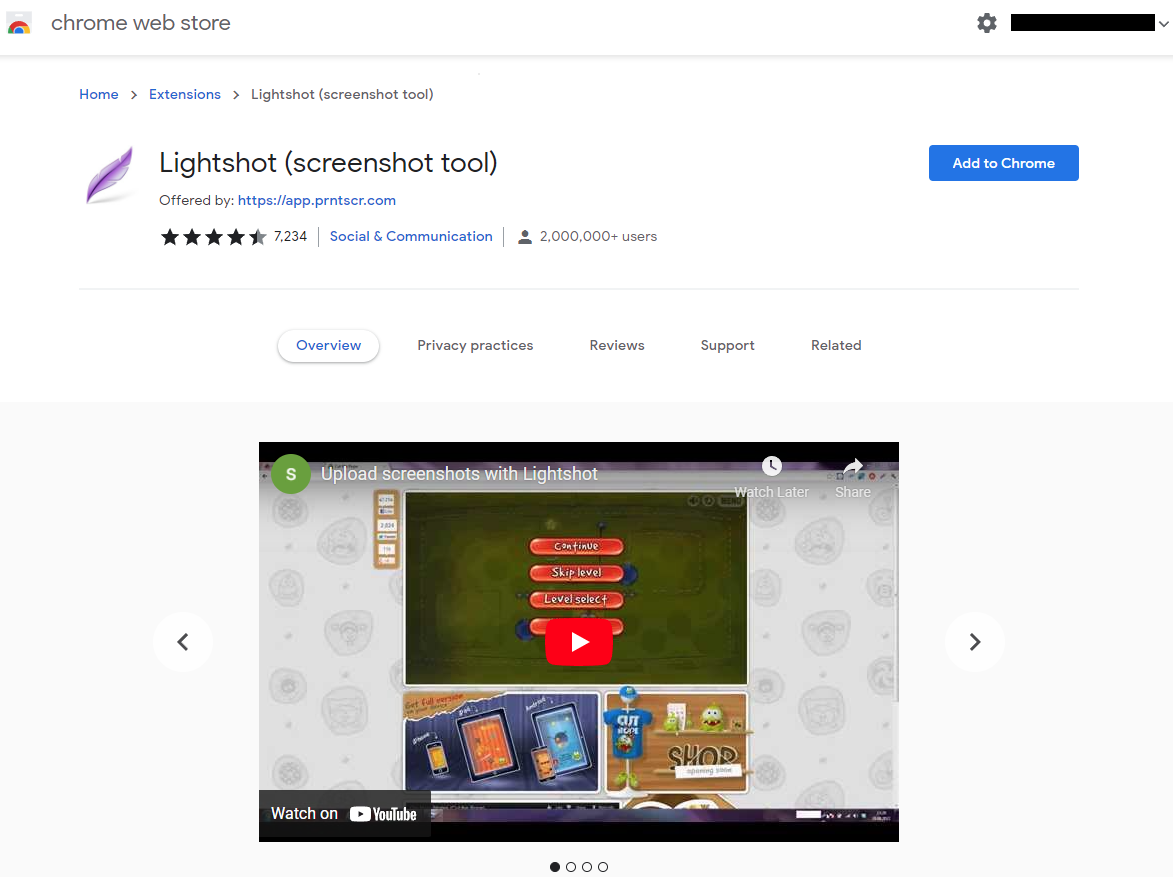Switch to the Privacy practices tab
1173x877 pixels.
(475, 346)
